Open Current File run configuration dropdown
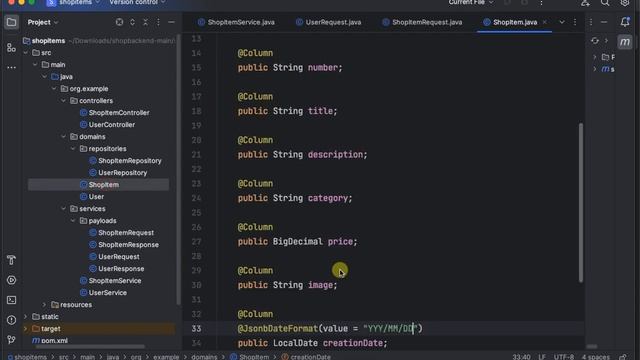Image resolution: width=640 pixels, height=360 pixels. pyautogui.click(x=471, y=3)
